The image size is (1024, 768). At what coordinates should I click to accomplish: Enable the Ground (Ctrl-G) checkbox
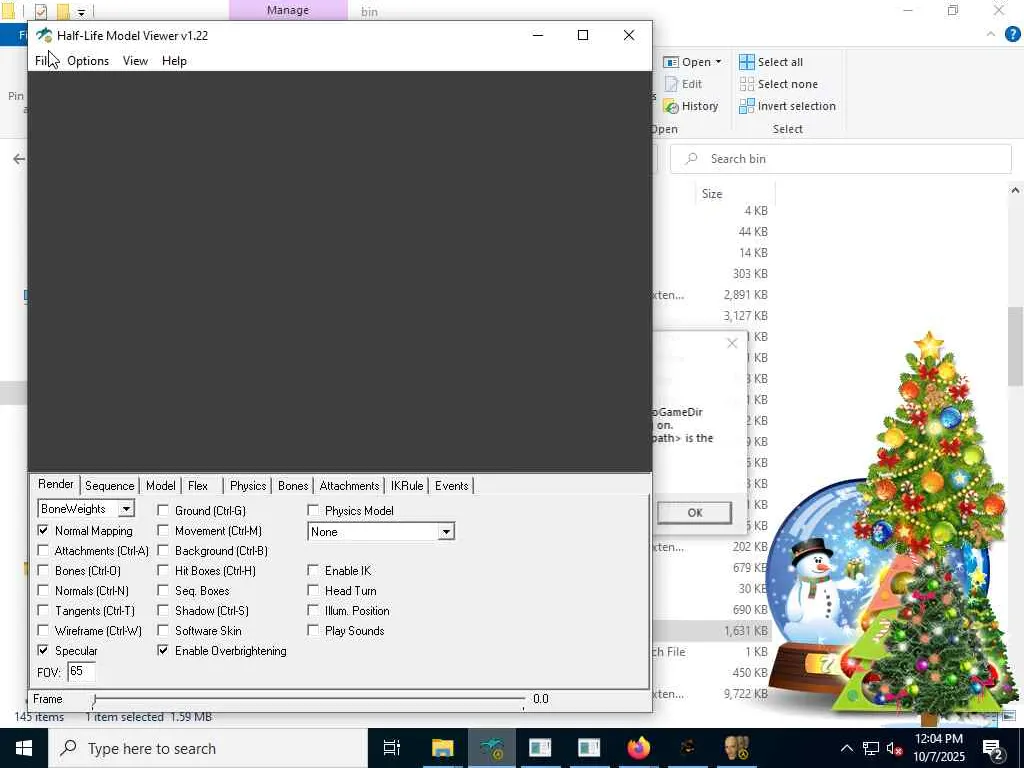tap(163, 511)
